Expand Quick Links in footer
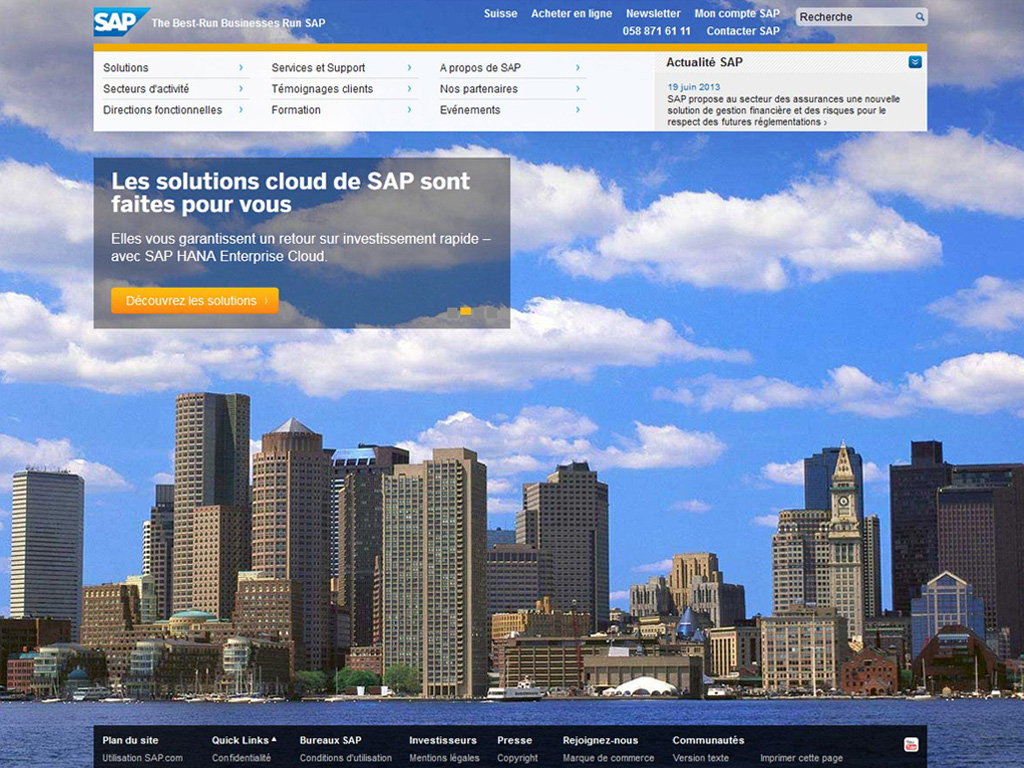 pyautogui.click(x=244, y=741)
